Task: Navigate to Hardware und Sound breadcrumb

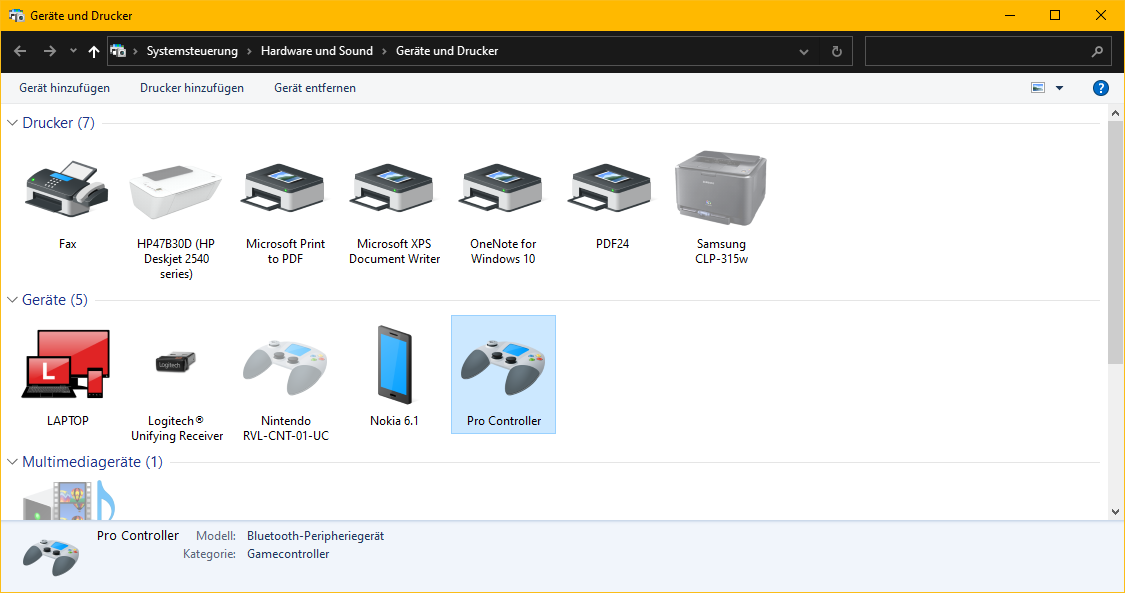Action: tap(317, 51)
